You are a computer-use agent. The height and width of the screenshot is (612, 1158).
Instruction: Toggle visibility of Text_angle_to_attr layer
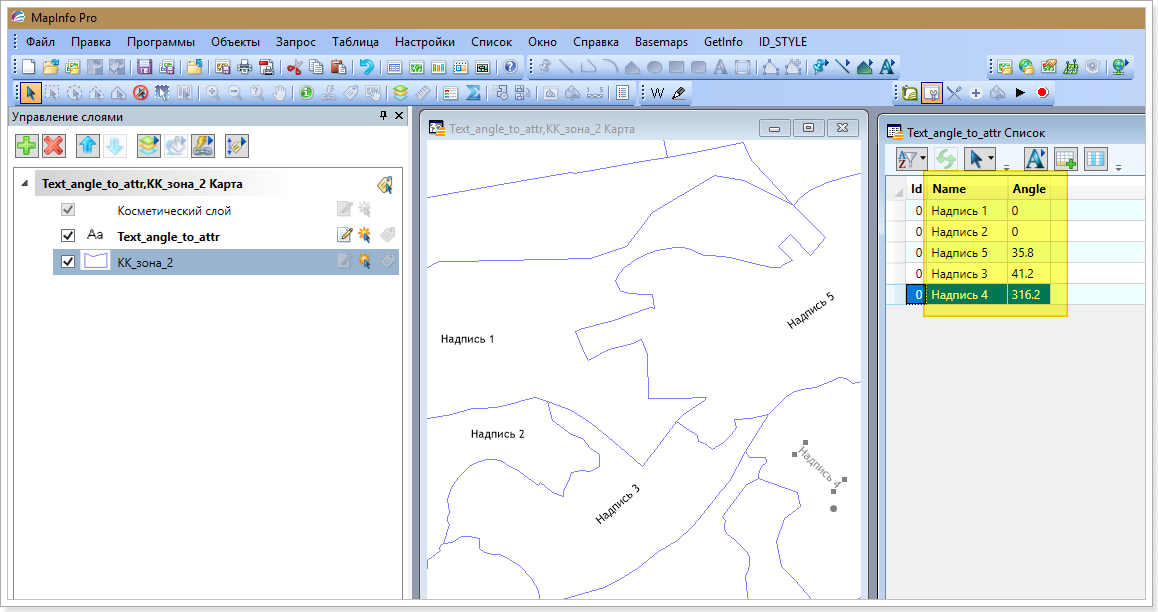point(68,236)
